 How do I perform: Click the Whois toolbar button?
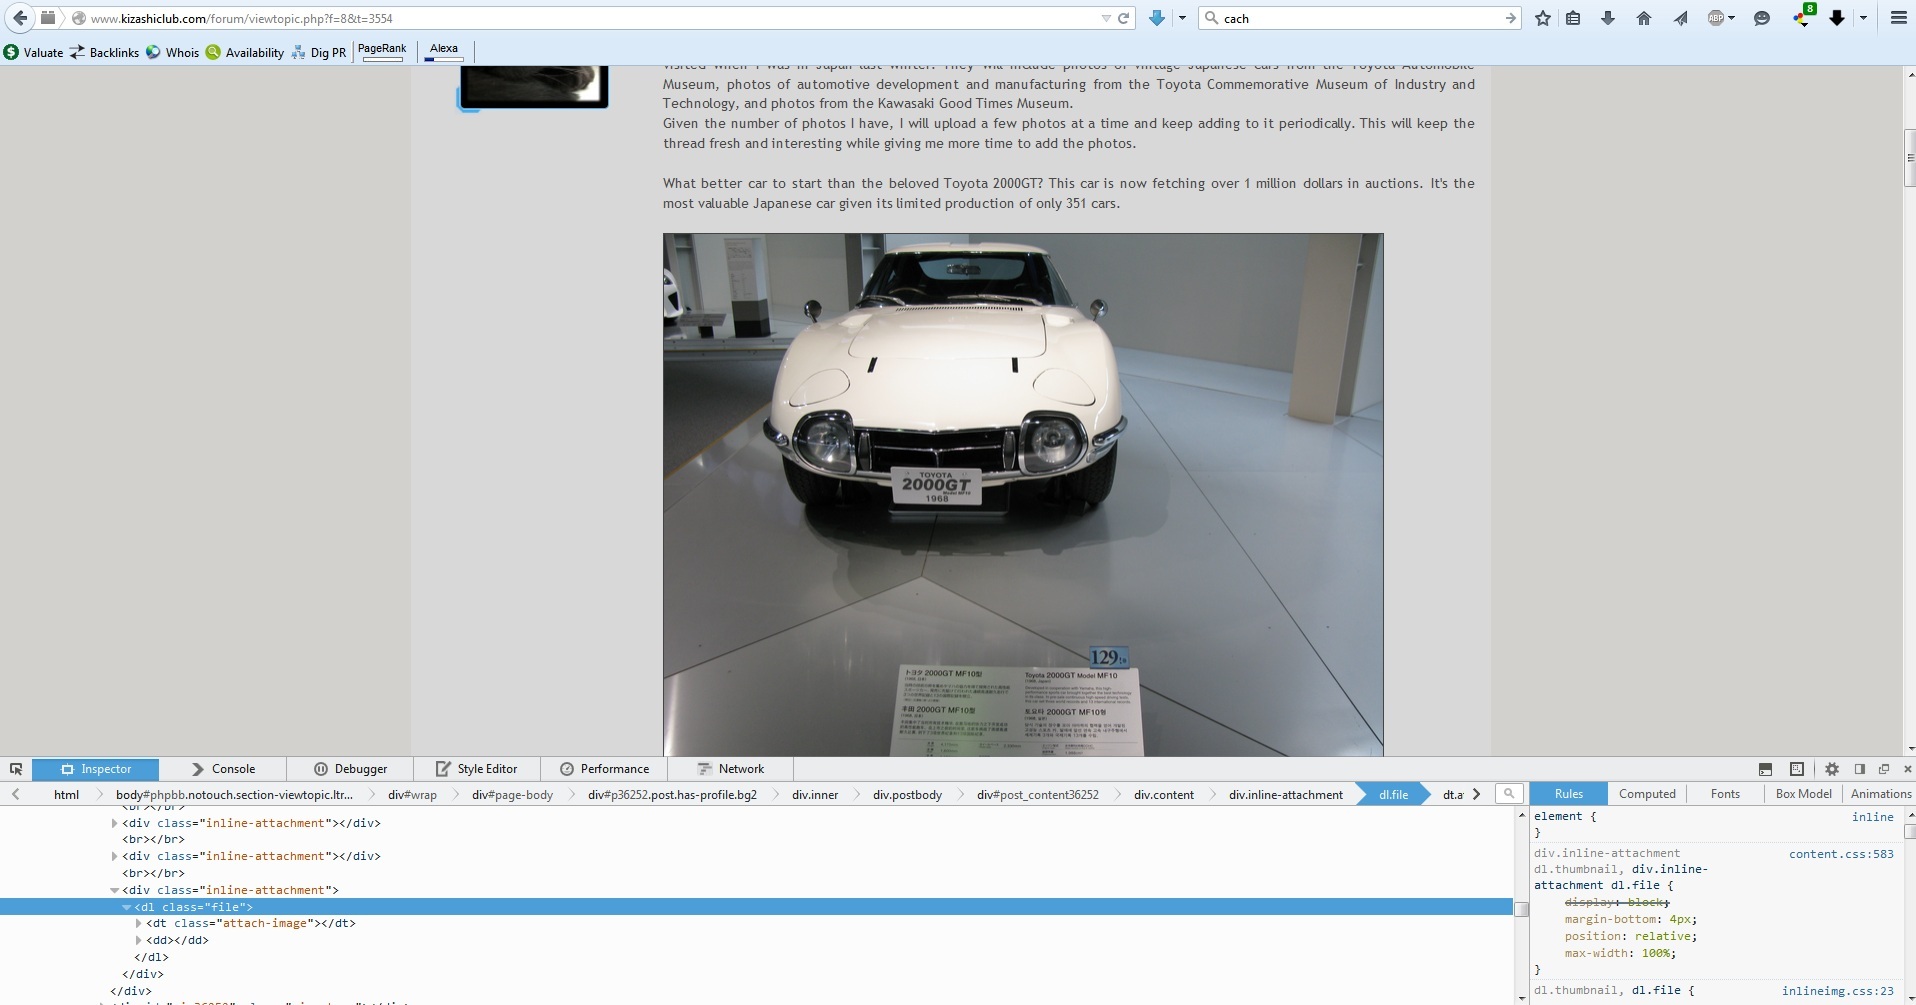172,52
